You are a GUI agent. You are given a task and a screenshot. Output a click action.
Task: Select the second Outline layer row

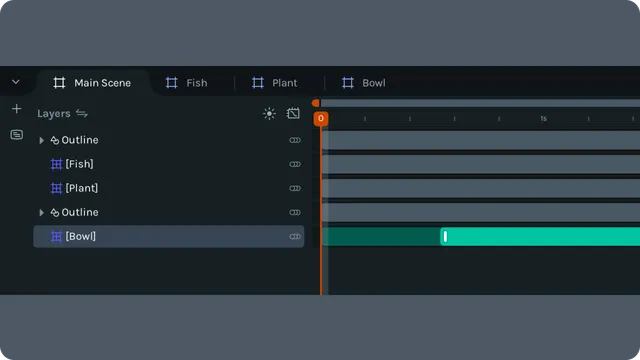click(169, 212)
